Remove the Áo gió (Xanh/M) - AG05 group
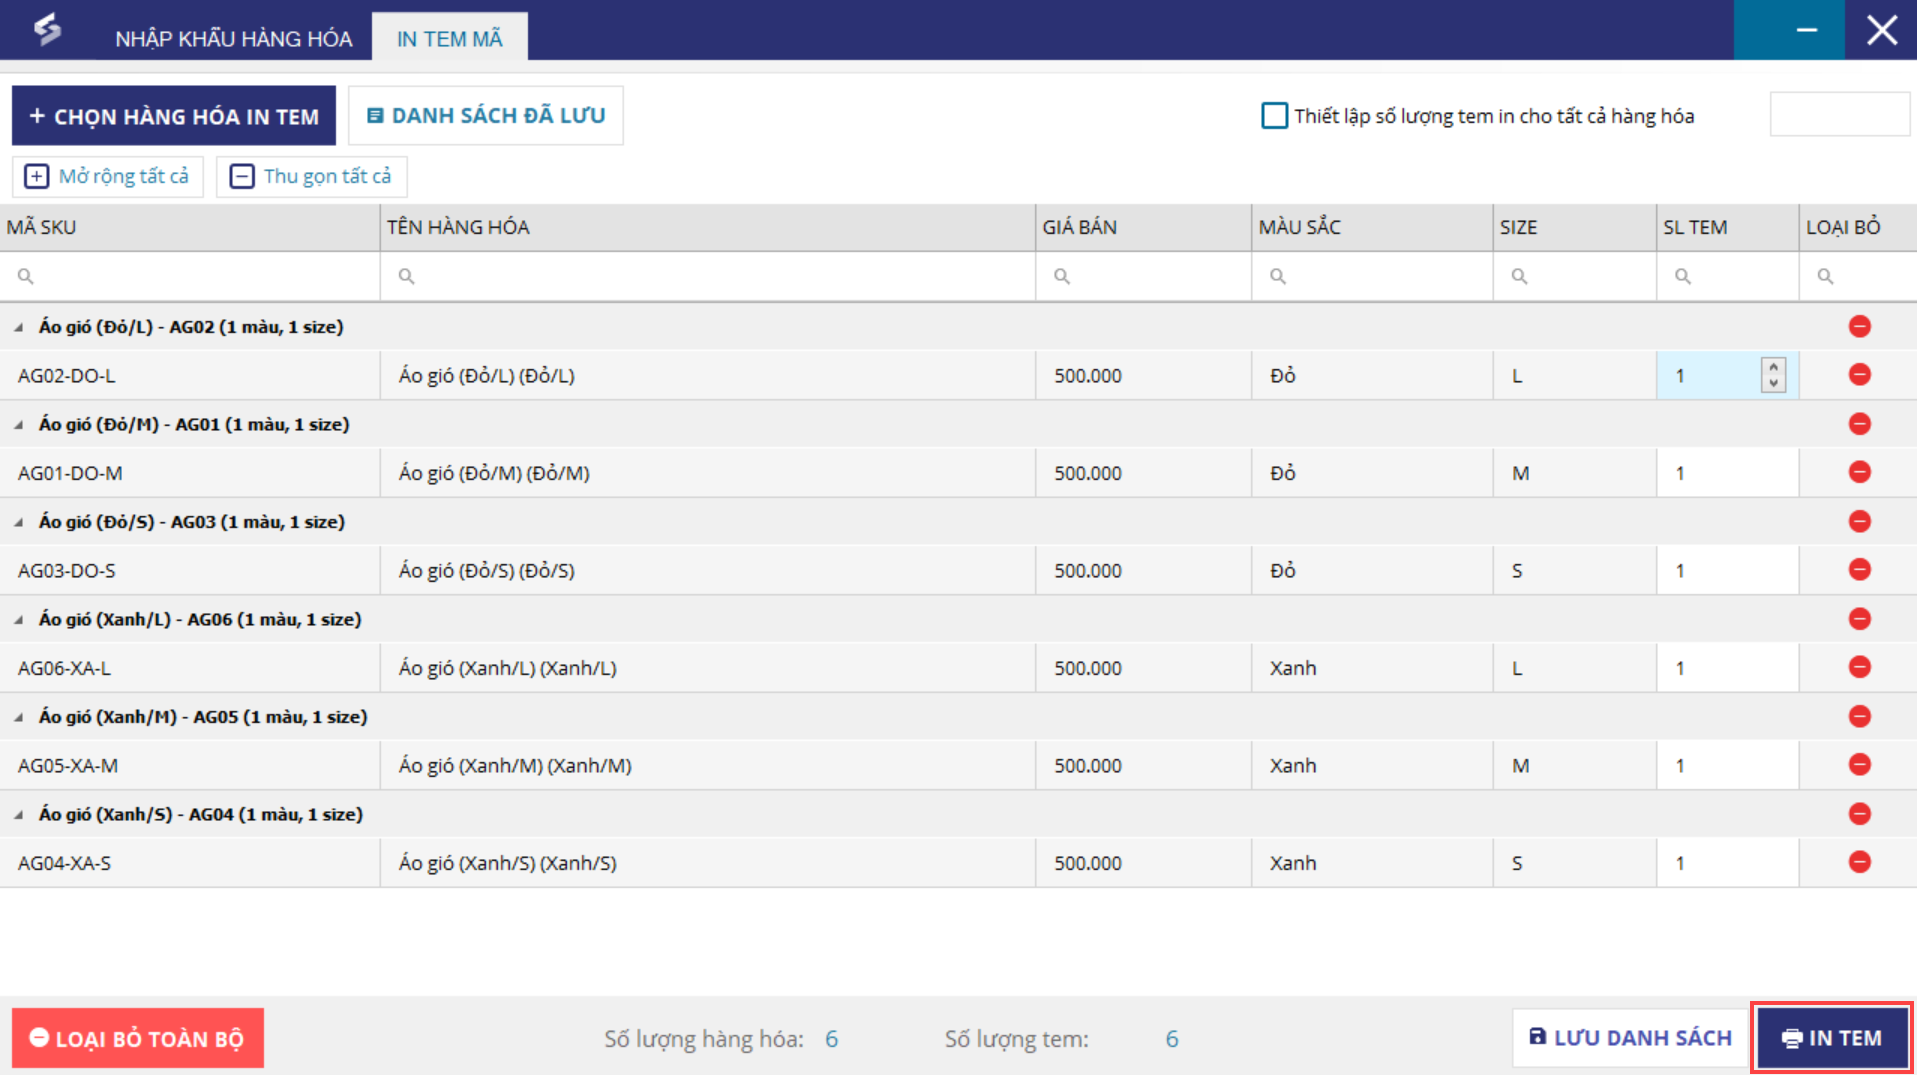 1859,716
